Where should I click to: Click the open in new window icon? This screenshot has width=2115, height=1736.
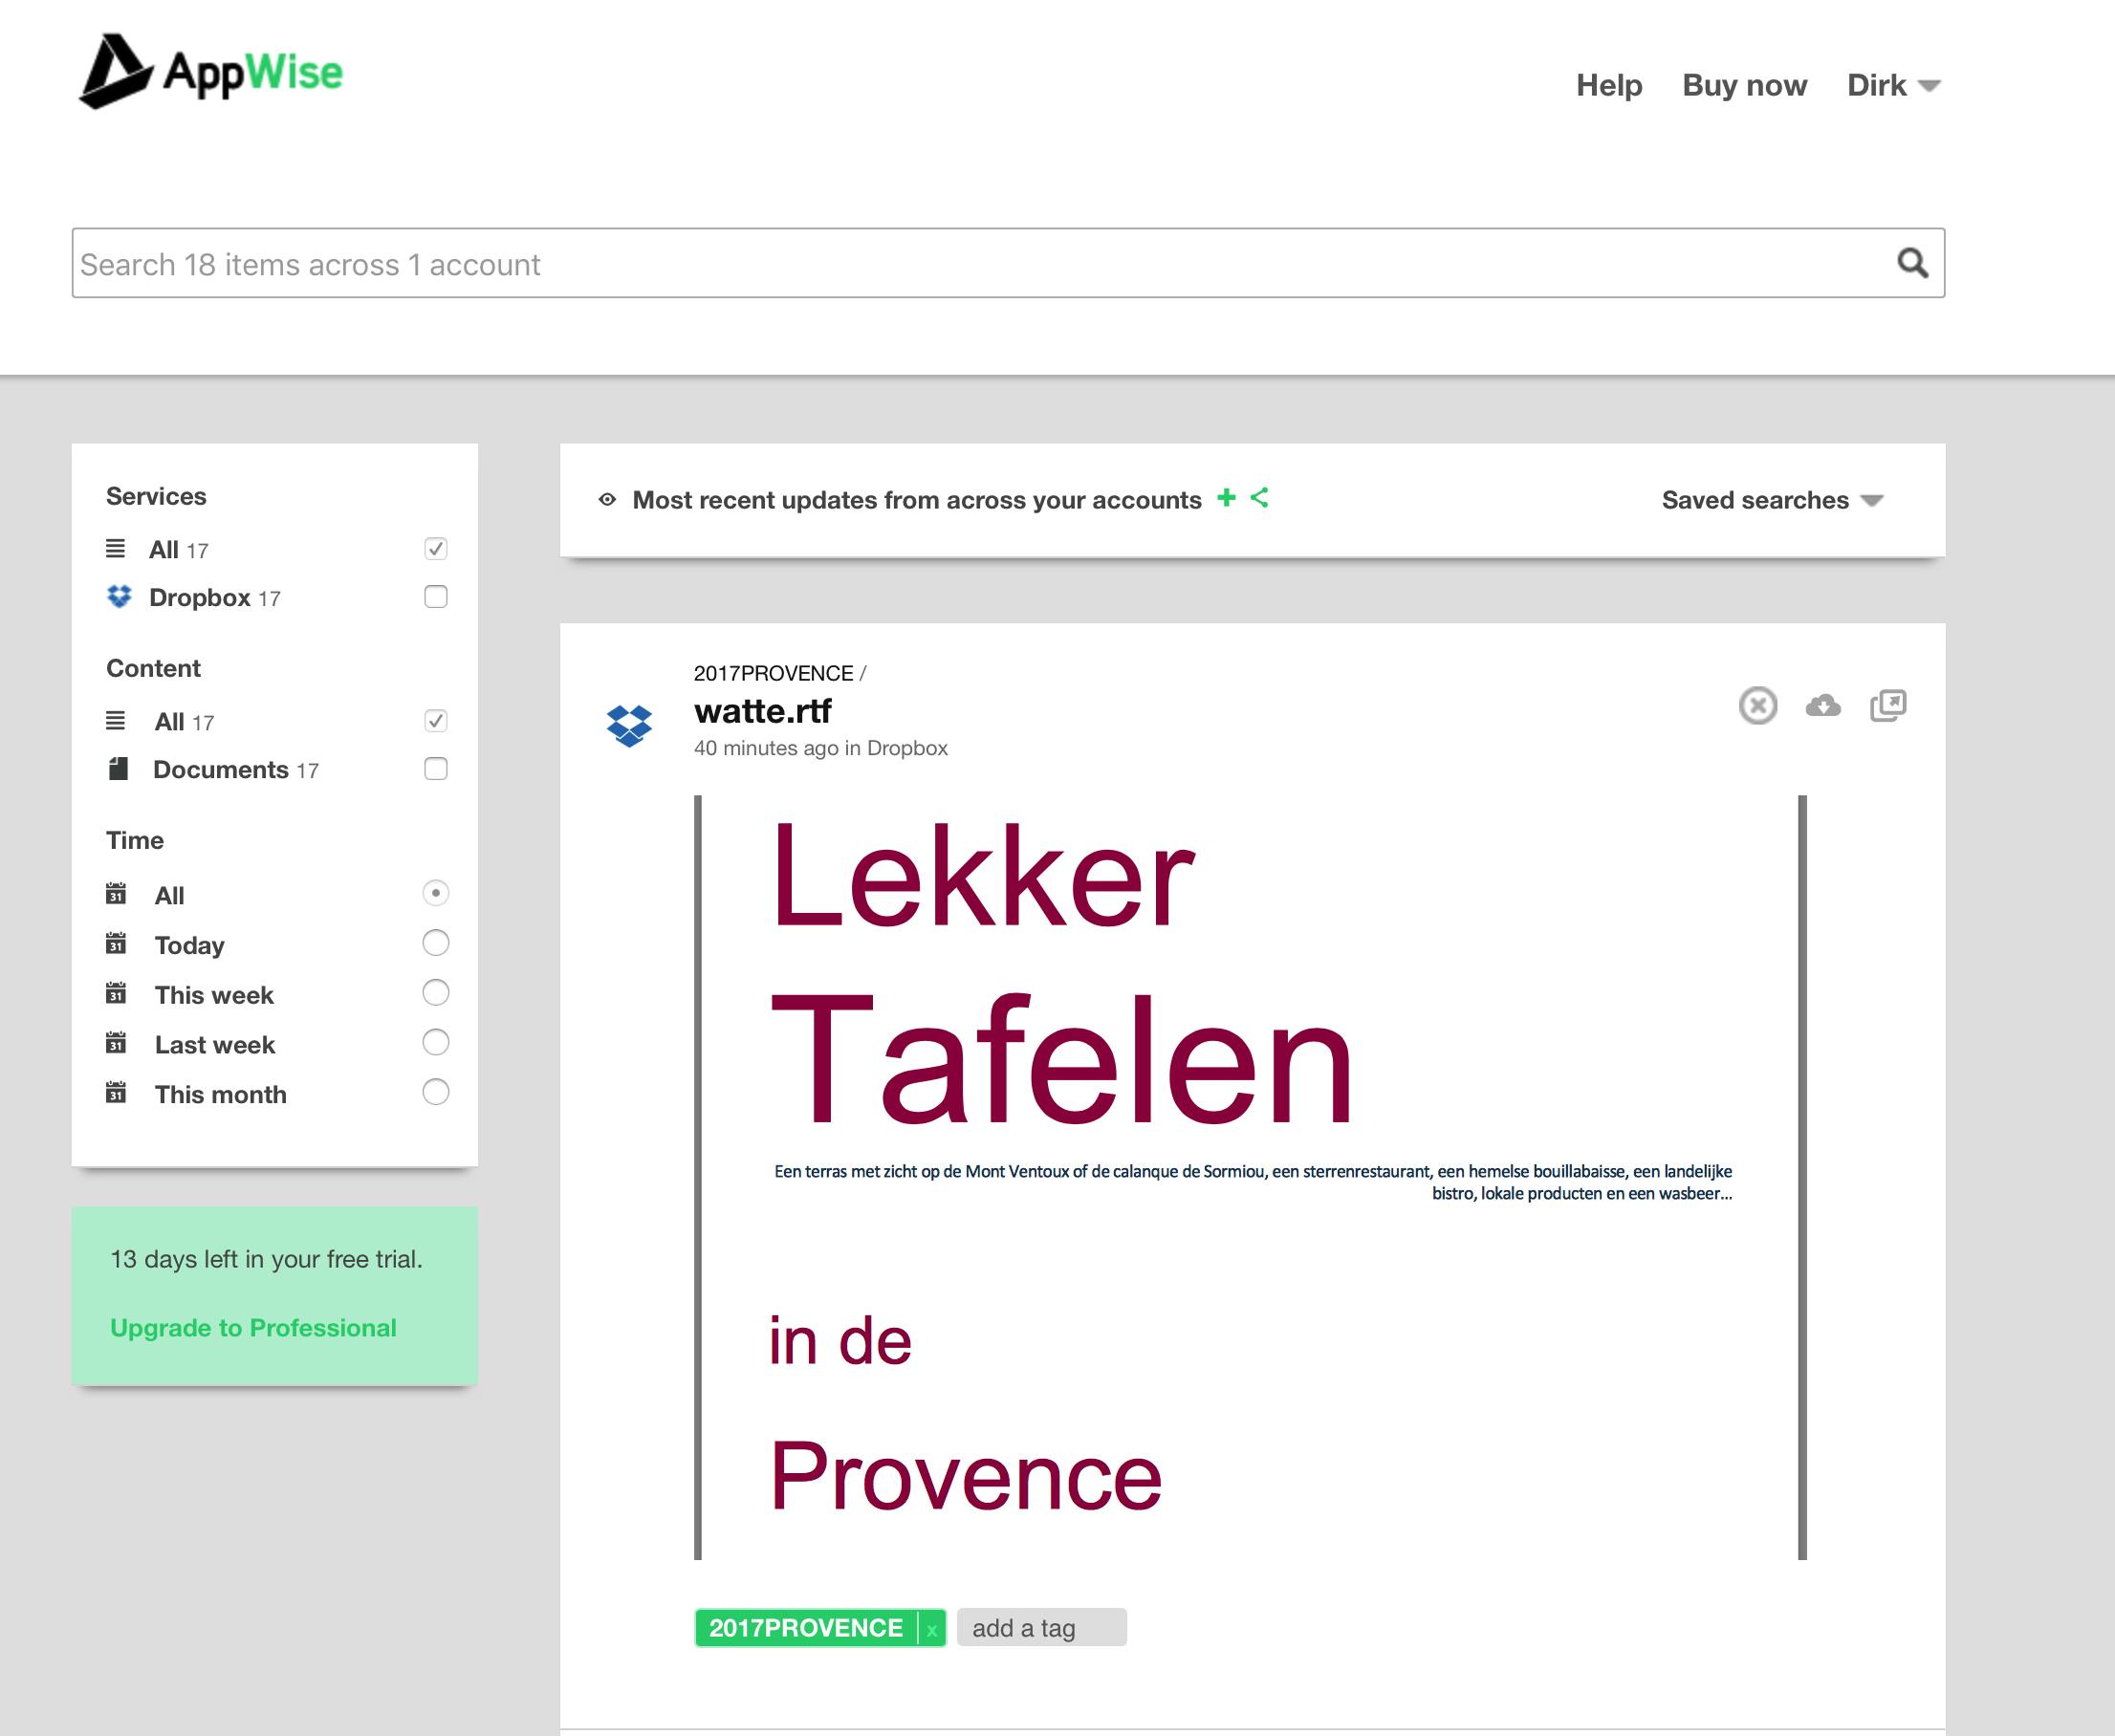click(x=1888, y=706)
